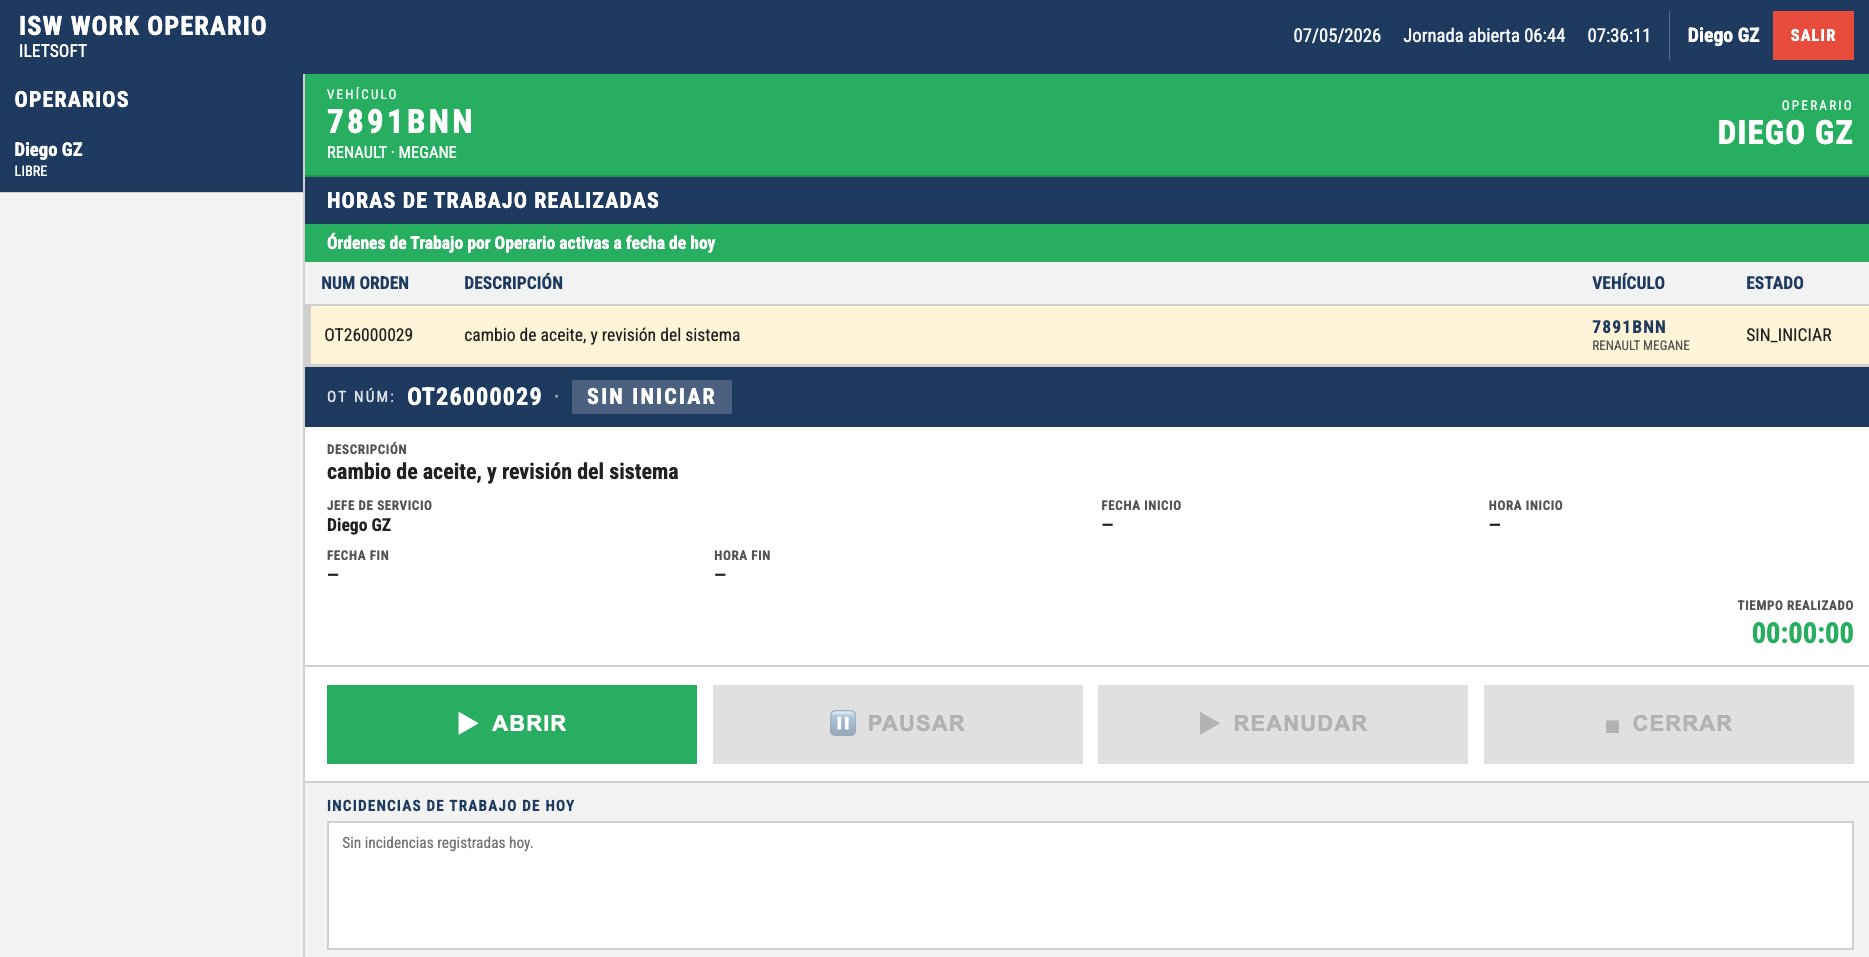Select operario Diego GZ in sidebar
The height and width of the screenshot is (957, 1869).
pos(151,158)
